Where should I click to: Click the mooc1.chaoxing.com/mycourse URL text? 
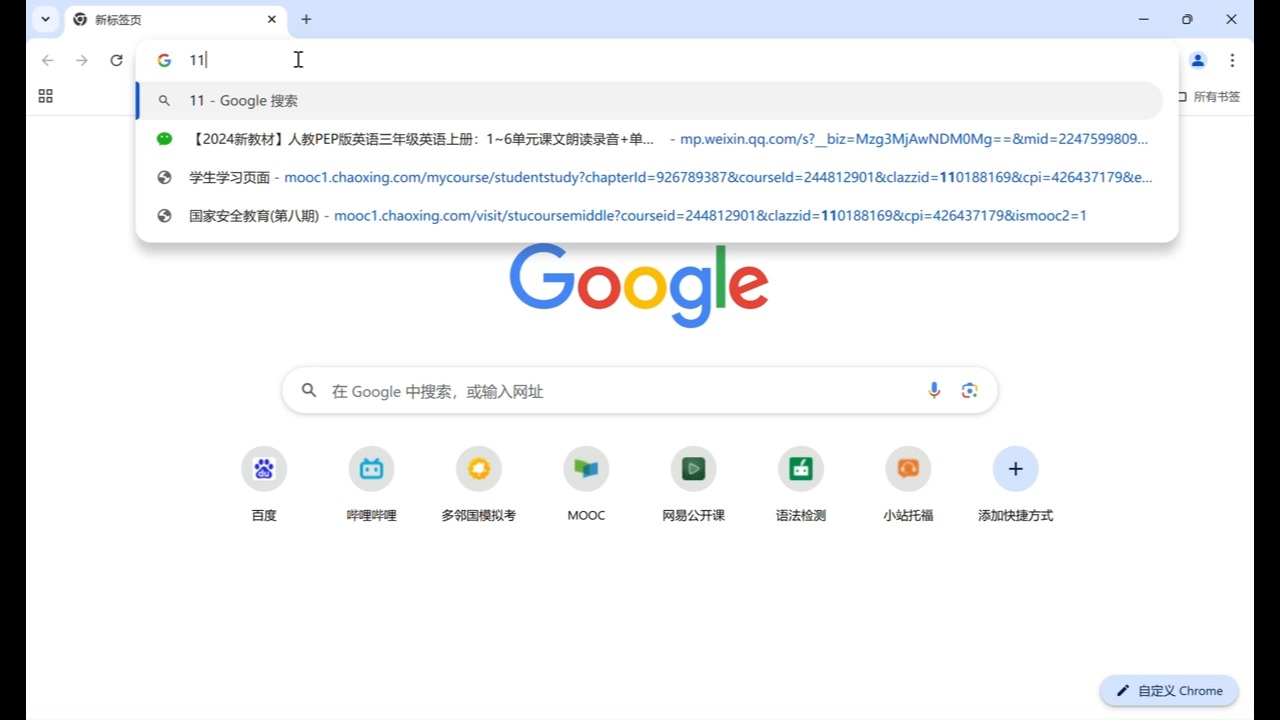tap(718, 177)
